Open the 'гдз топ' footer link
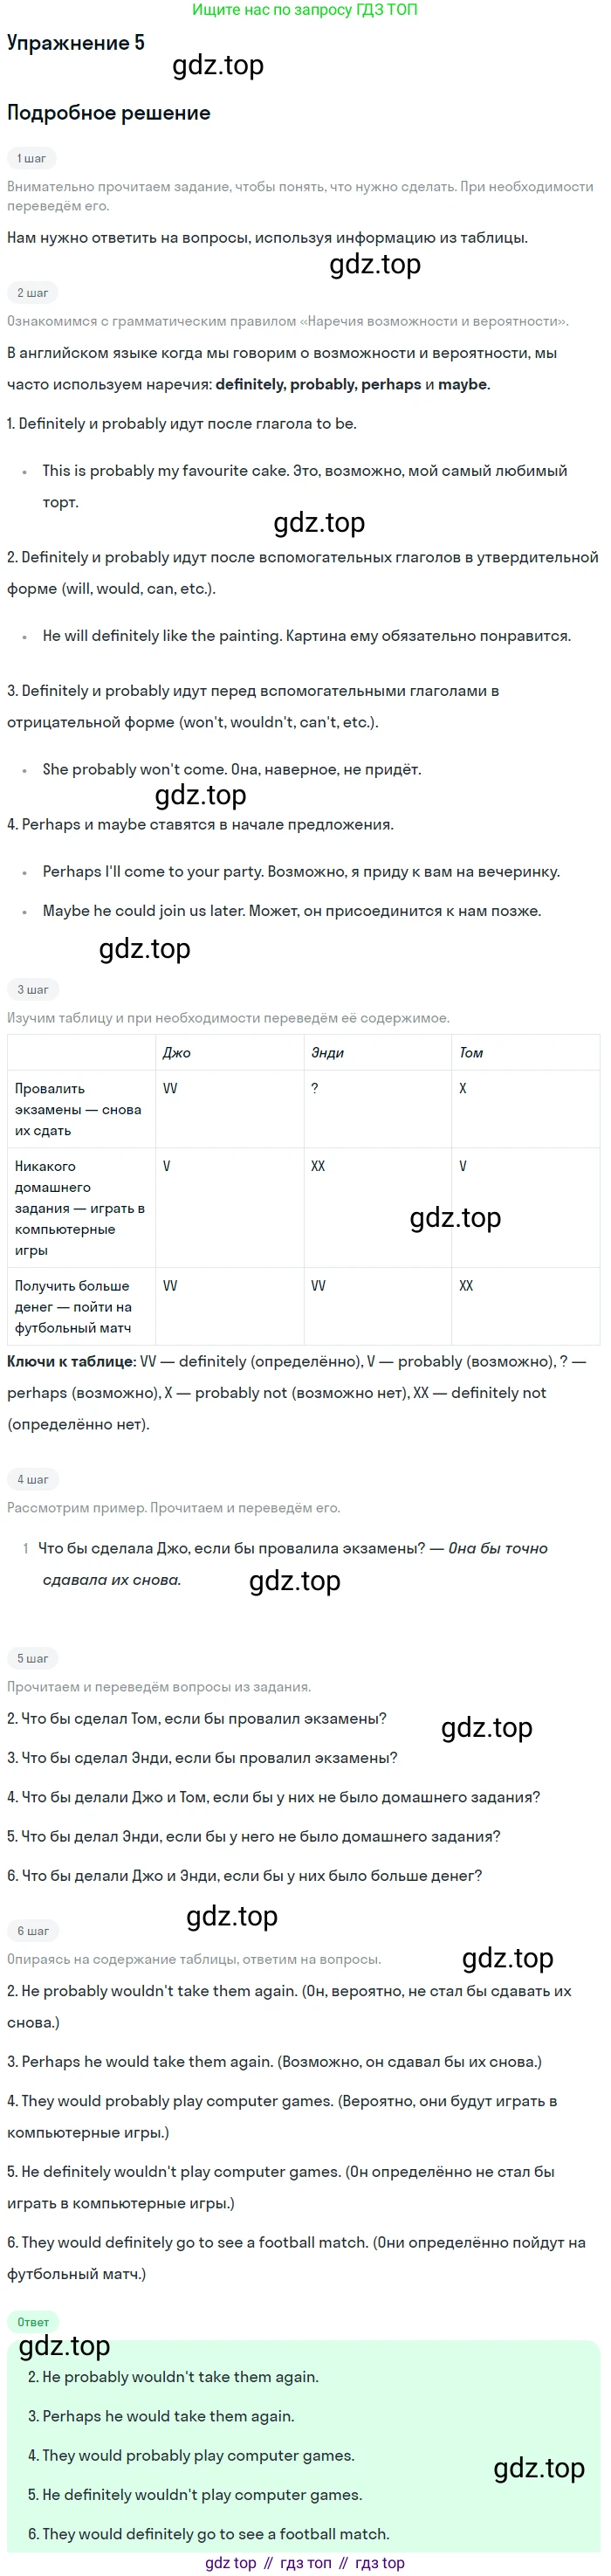The height and width of the screenshot is (2576, 611). pyautogui.click(x=305, y=2563)
